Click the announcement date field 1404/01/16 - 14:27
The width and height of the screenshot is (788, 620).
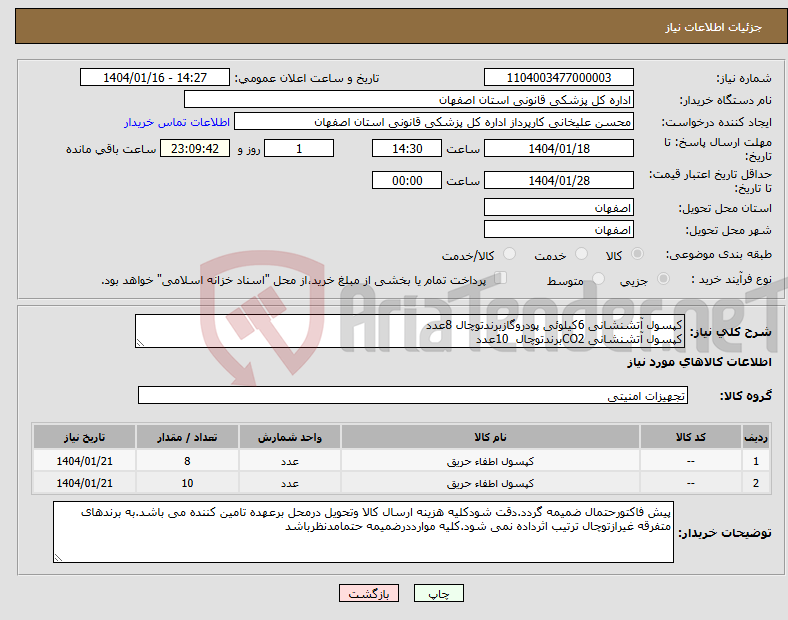coord(155,77)
